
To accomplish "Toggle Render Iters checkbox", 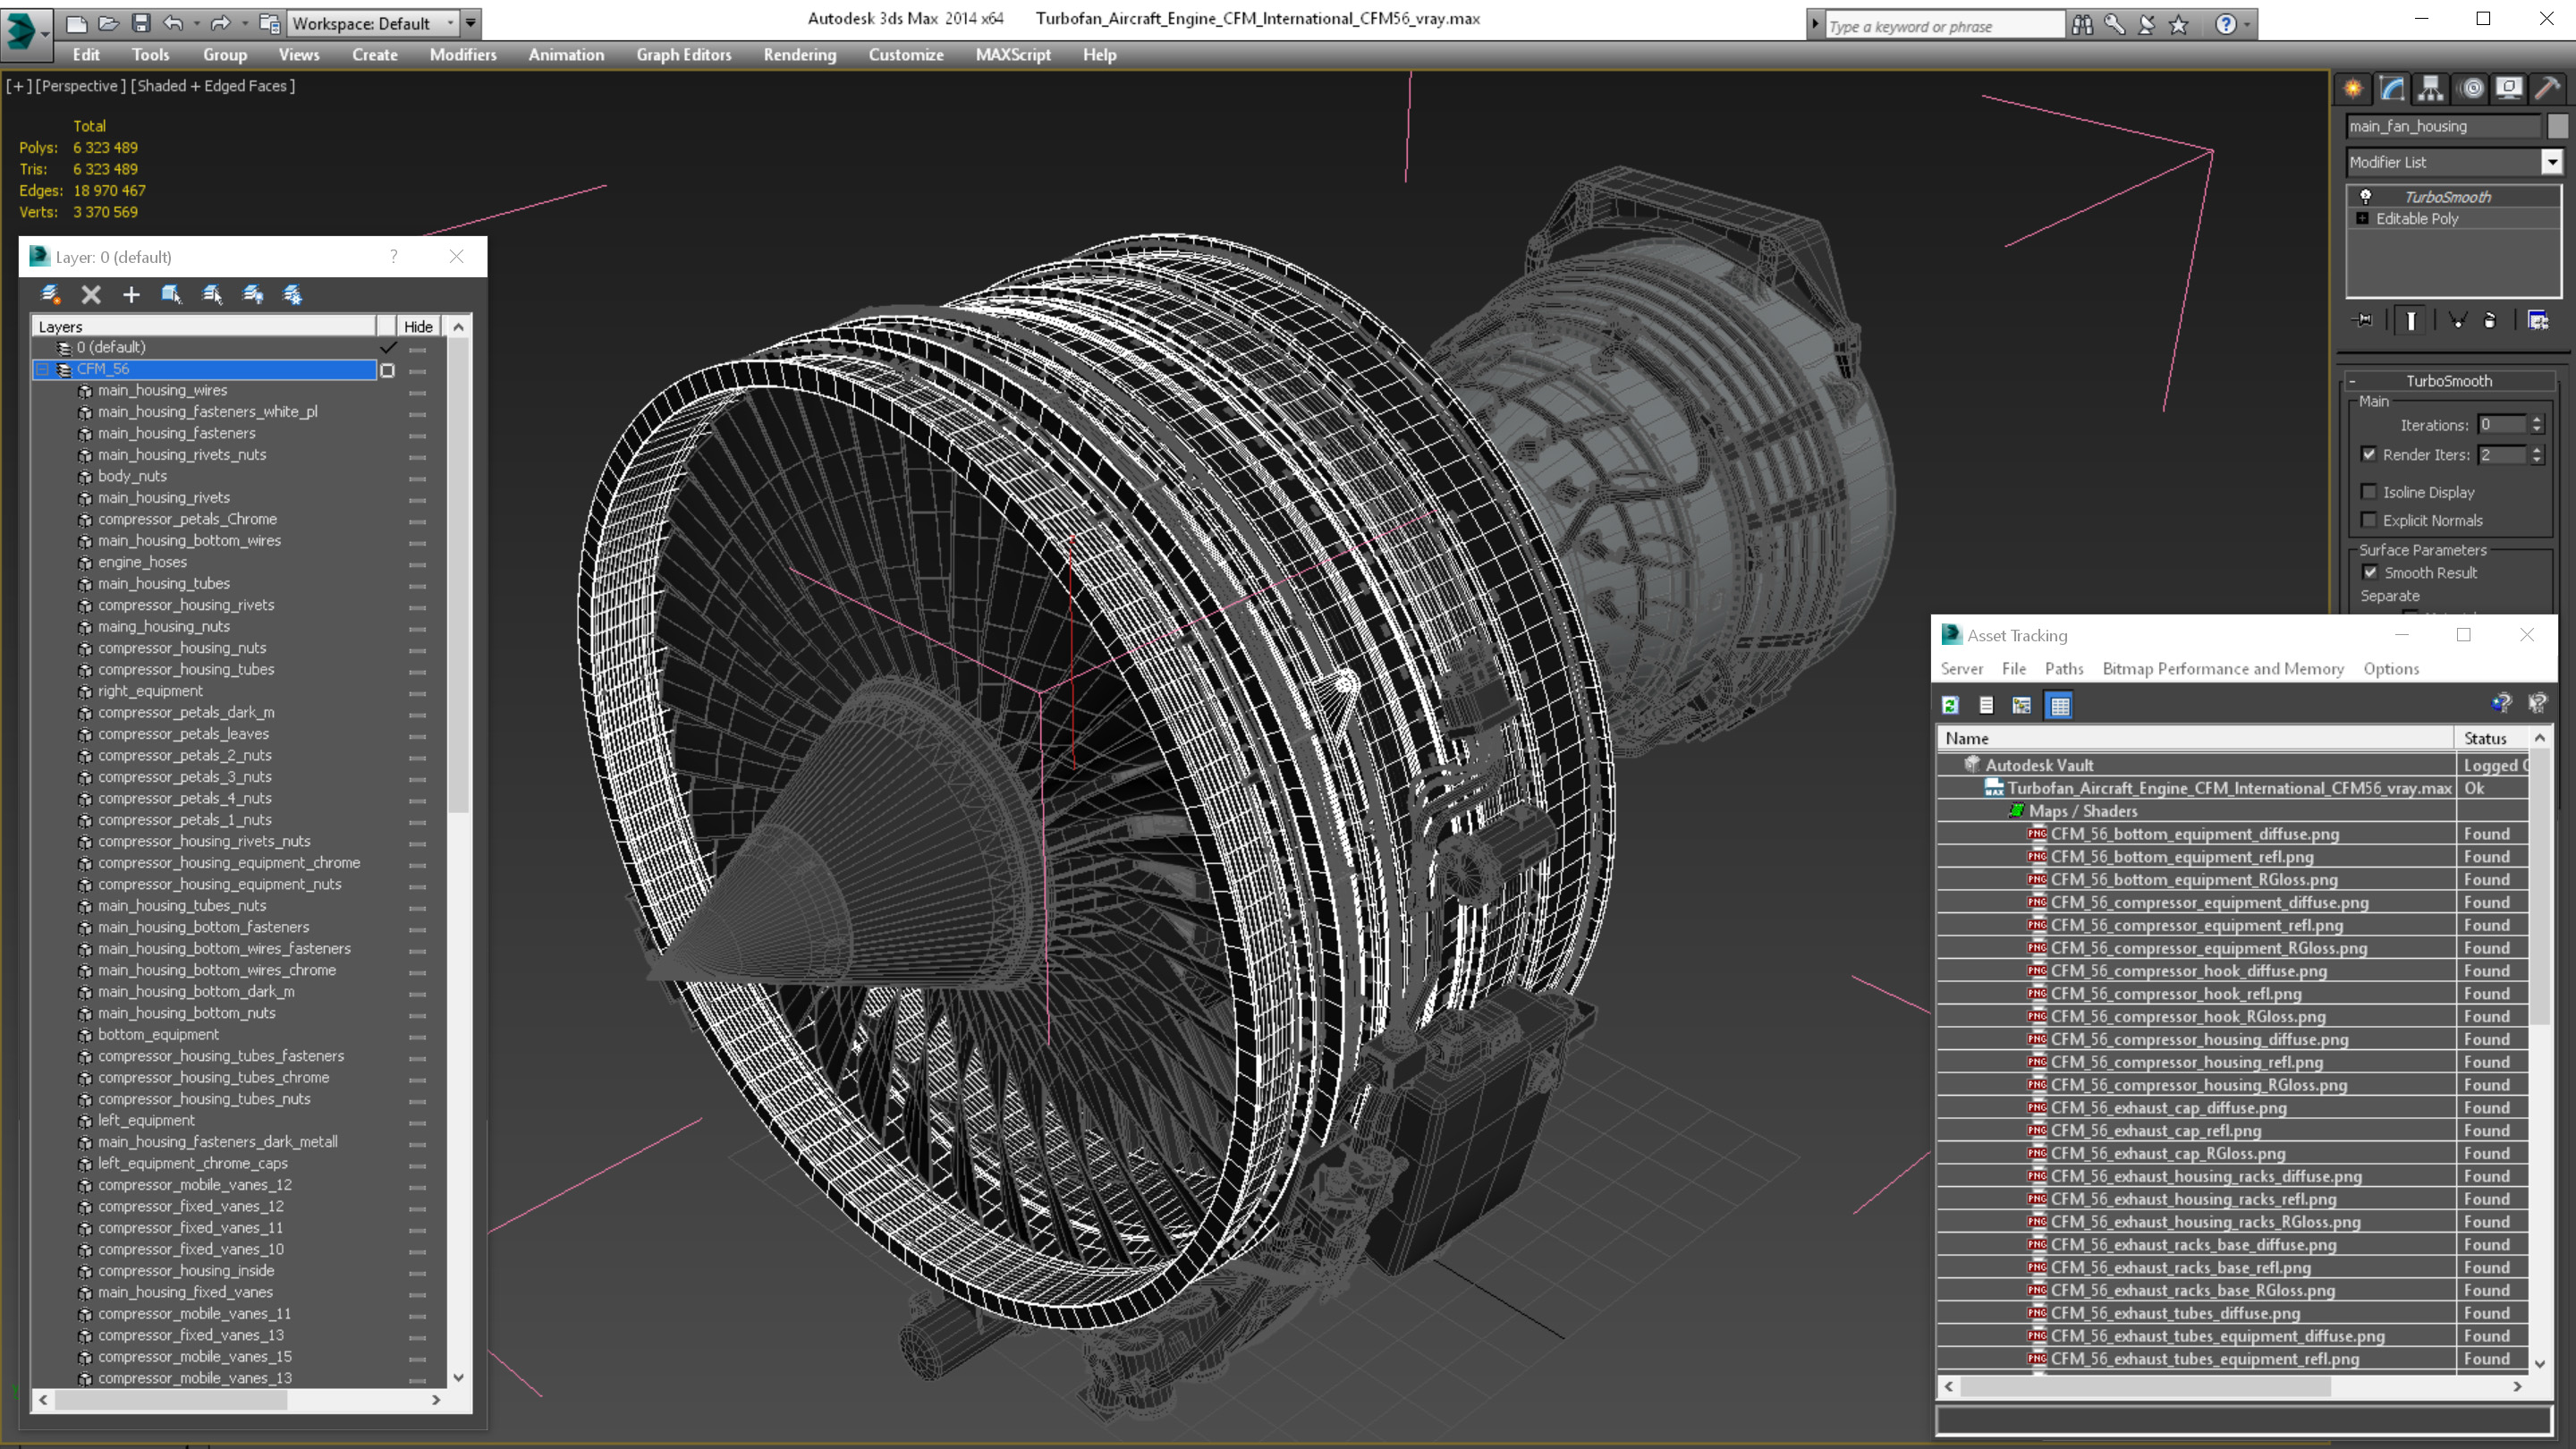I will (2369, 454).
